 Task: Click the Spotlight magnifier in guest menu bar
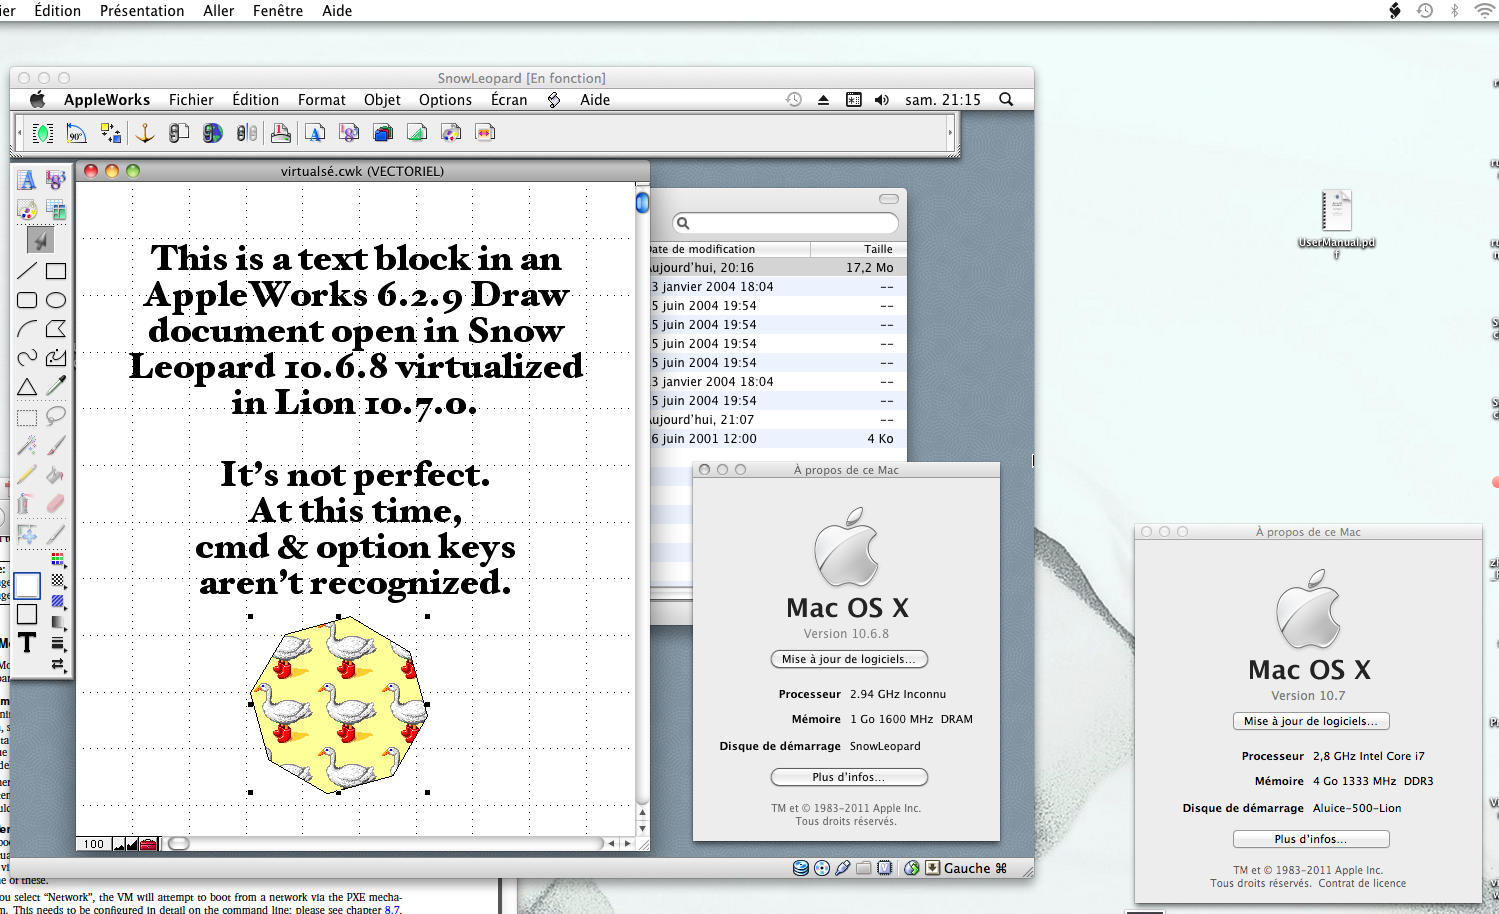tap(1006, 100)
